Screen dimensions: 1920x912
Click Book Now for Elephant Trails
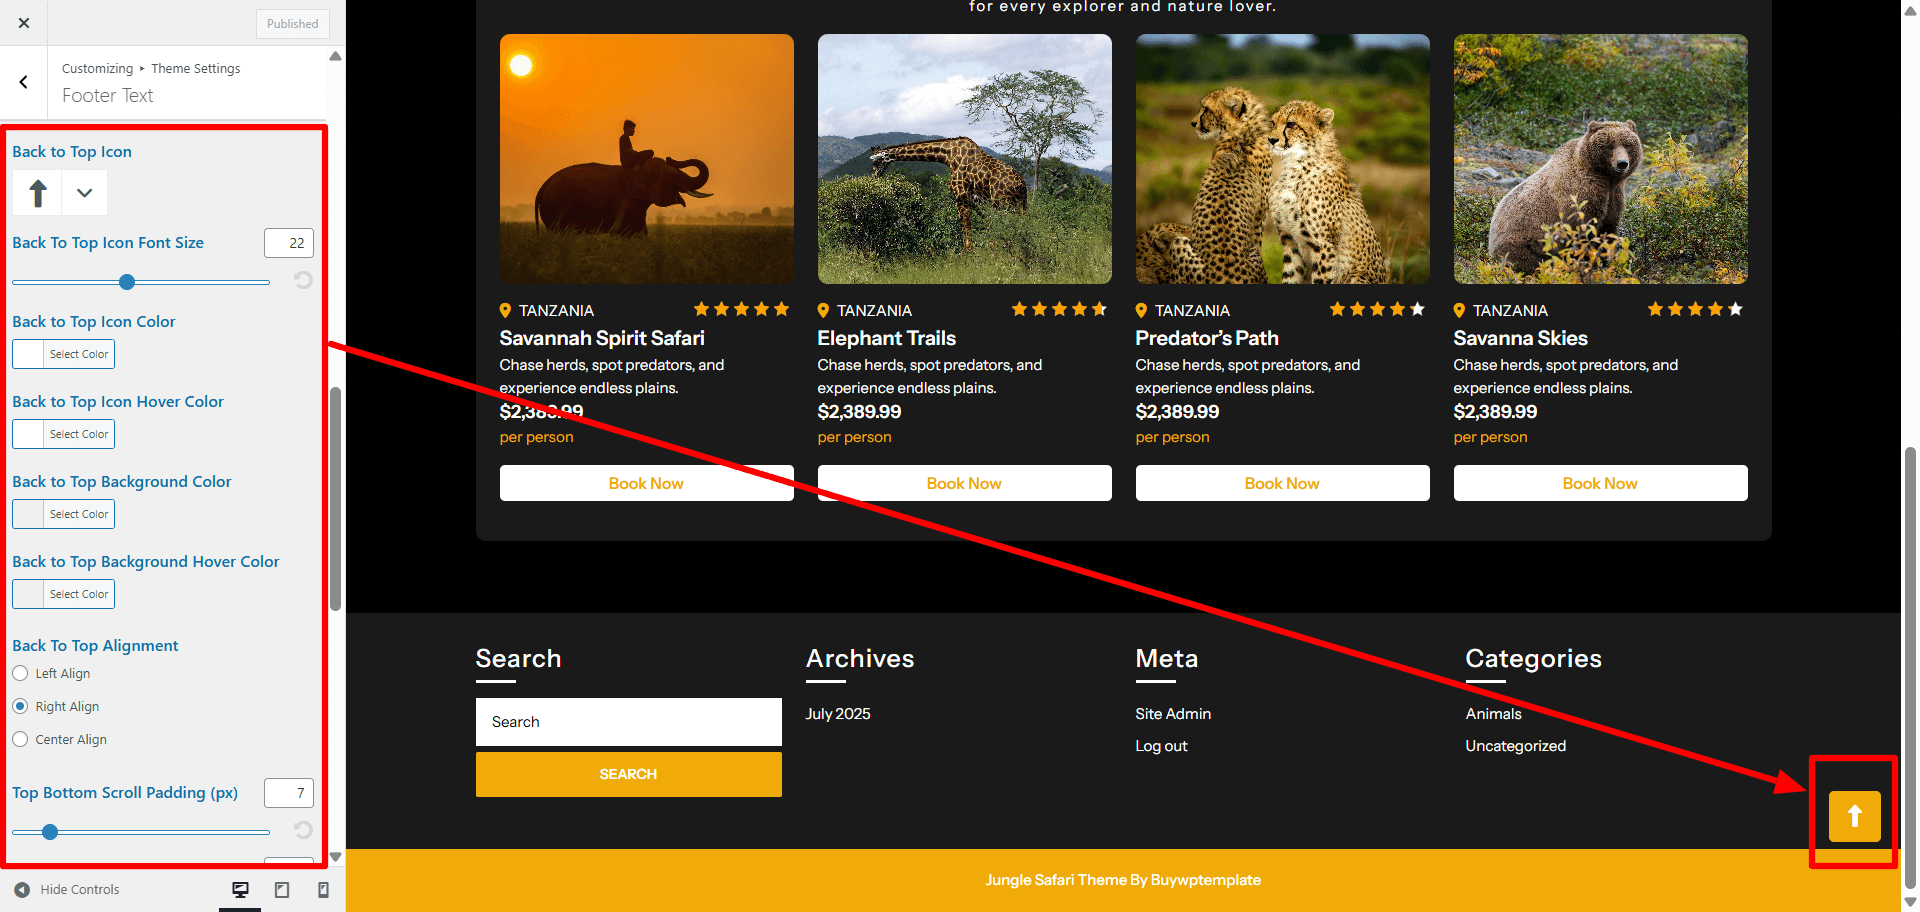965,483
